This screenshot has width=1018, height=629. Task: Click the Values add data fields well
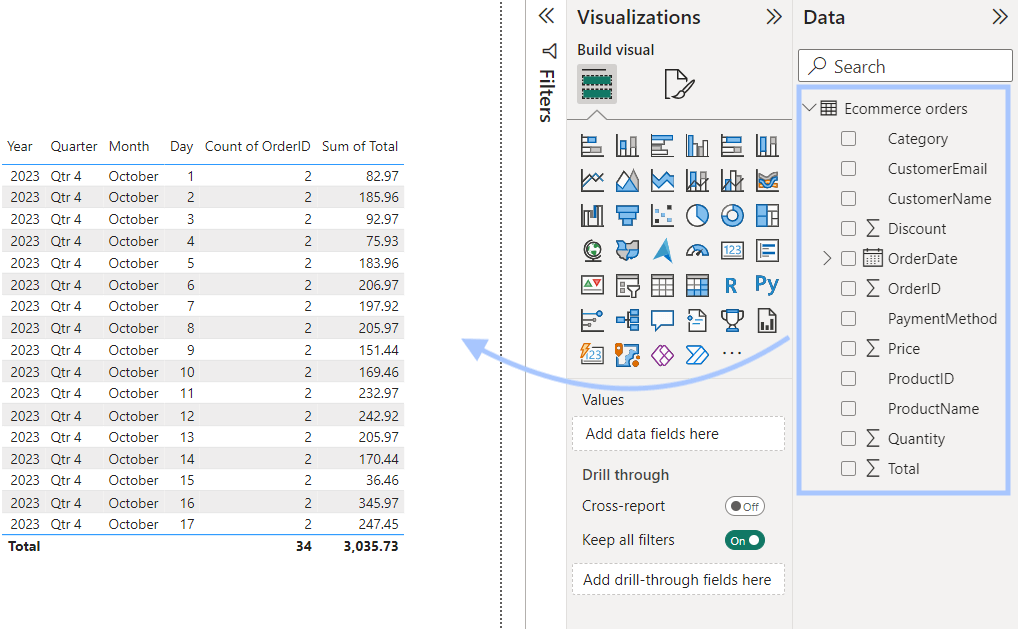678,434
